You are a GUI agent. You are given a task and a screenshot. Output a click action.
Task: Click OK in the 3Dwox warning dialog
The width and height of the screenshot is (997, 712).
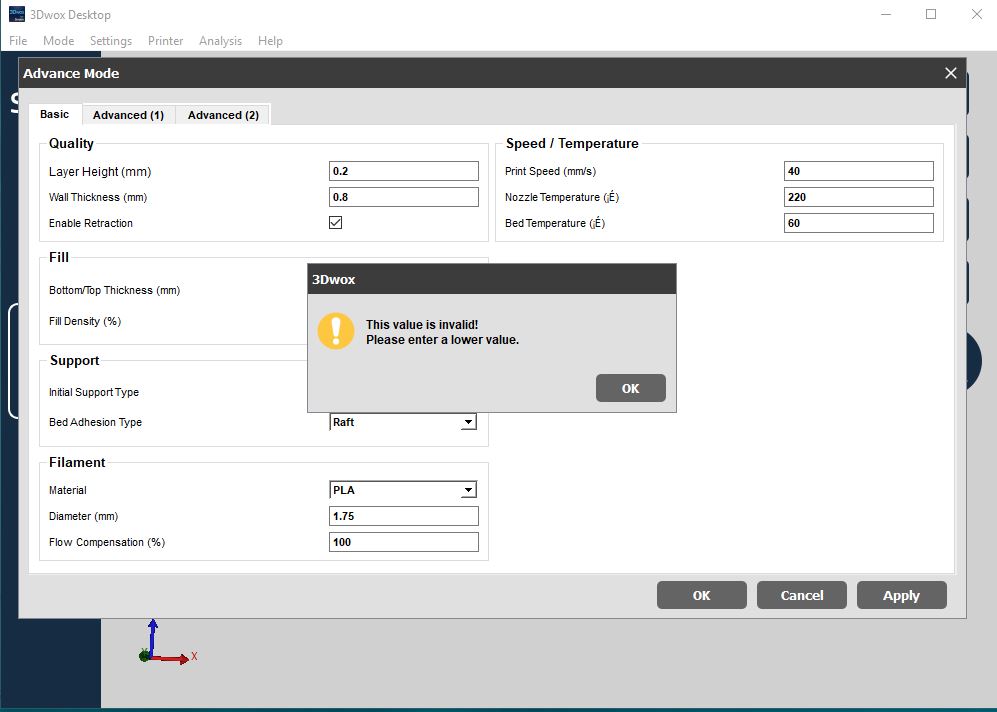click(630, 388)
